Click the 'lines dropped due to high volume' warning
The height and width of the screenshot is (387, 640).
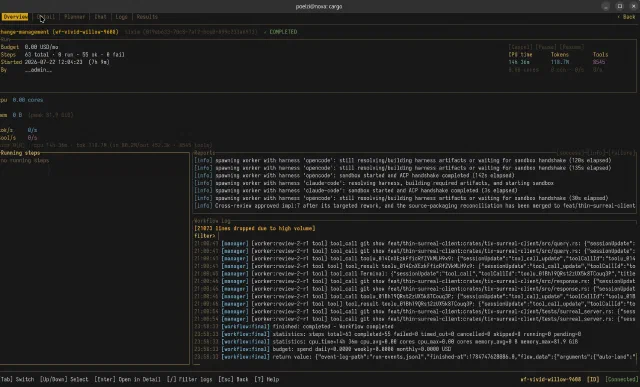click(255, 228)
